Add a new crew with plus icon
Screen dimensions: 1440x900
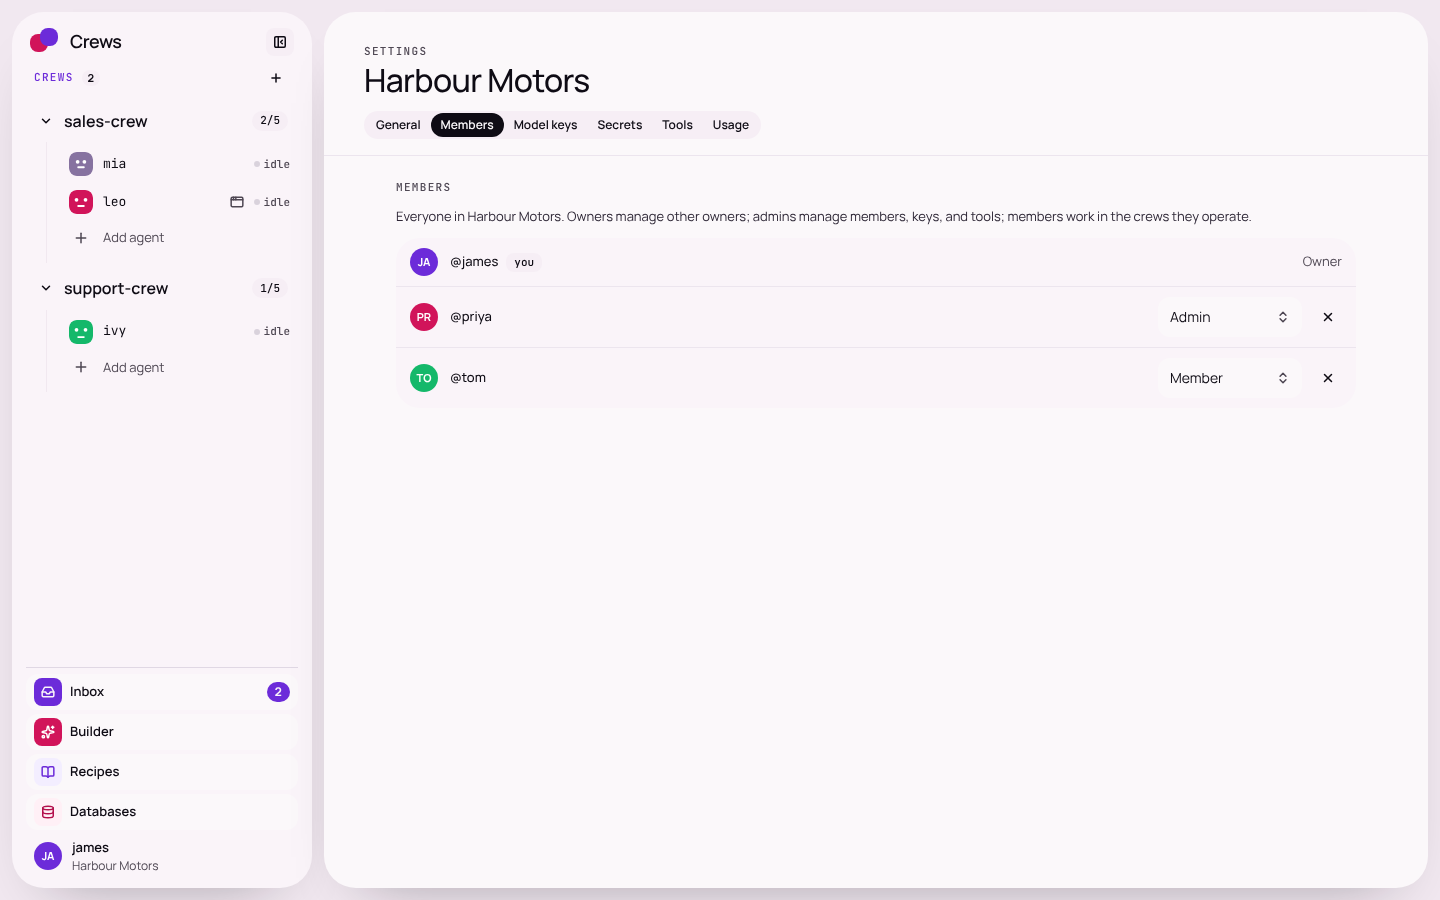(x=276, y=78)
